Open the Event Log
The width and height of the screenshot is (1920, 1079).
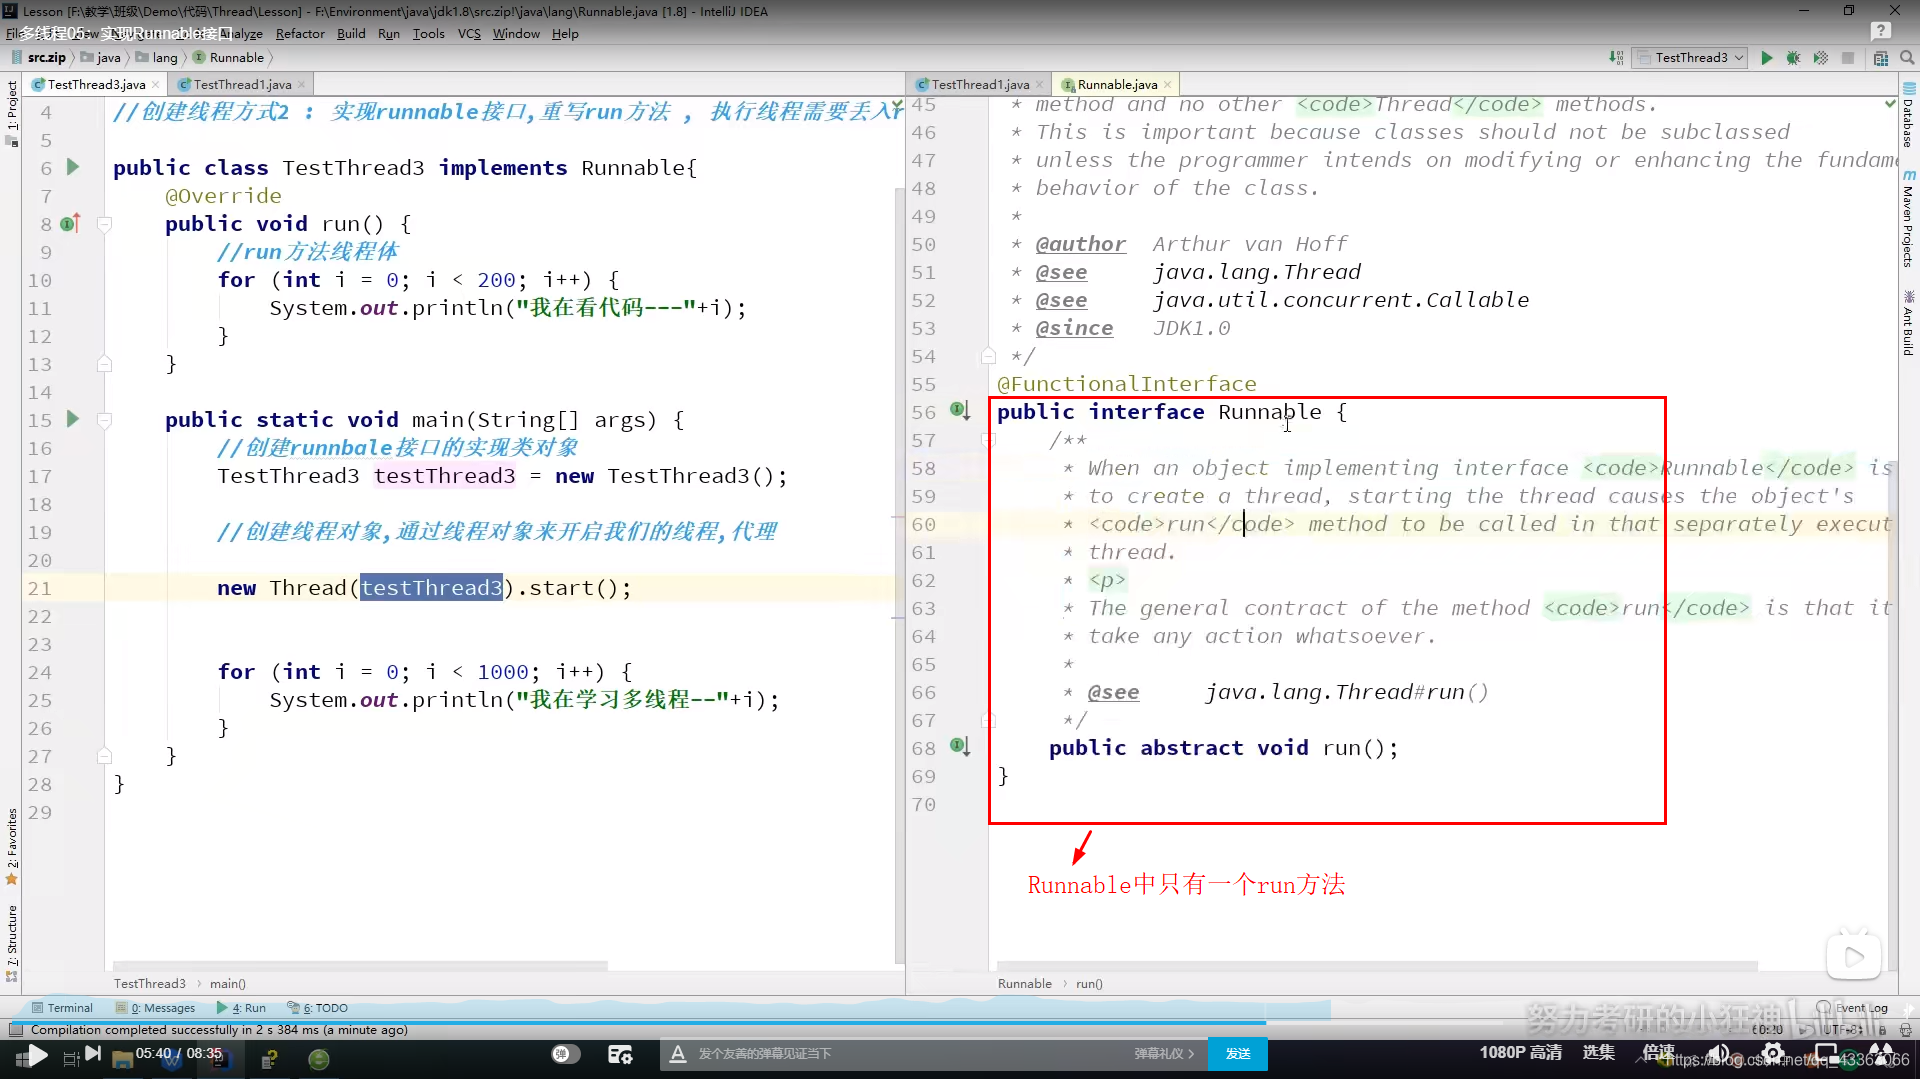(x=1853, y=1008)
